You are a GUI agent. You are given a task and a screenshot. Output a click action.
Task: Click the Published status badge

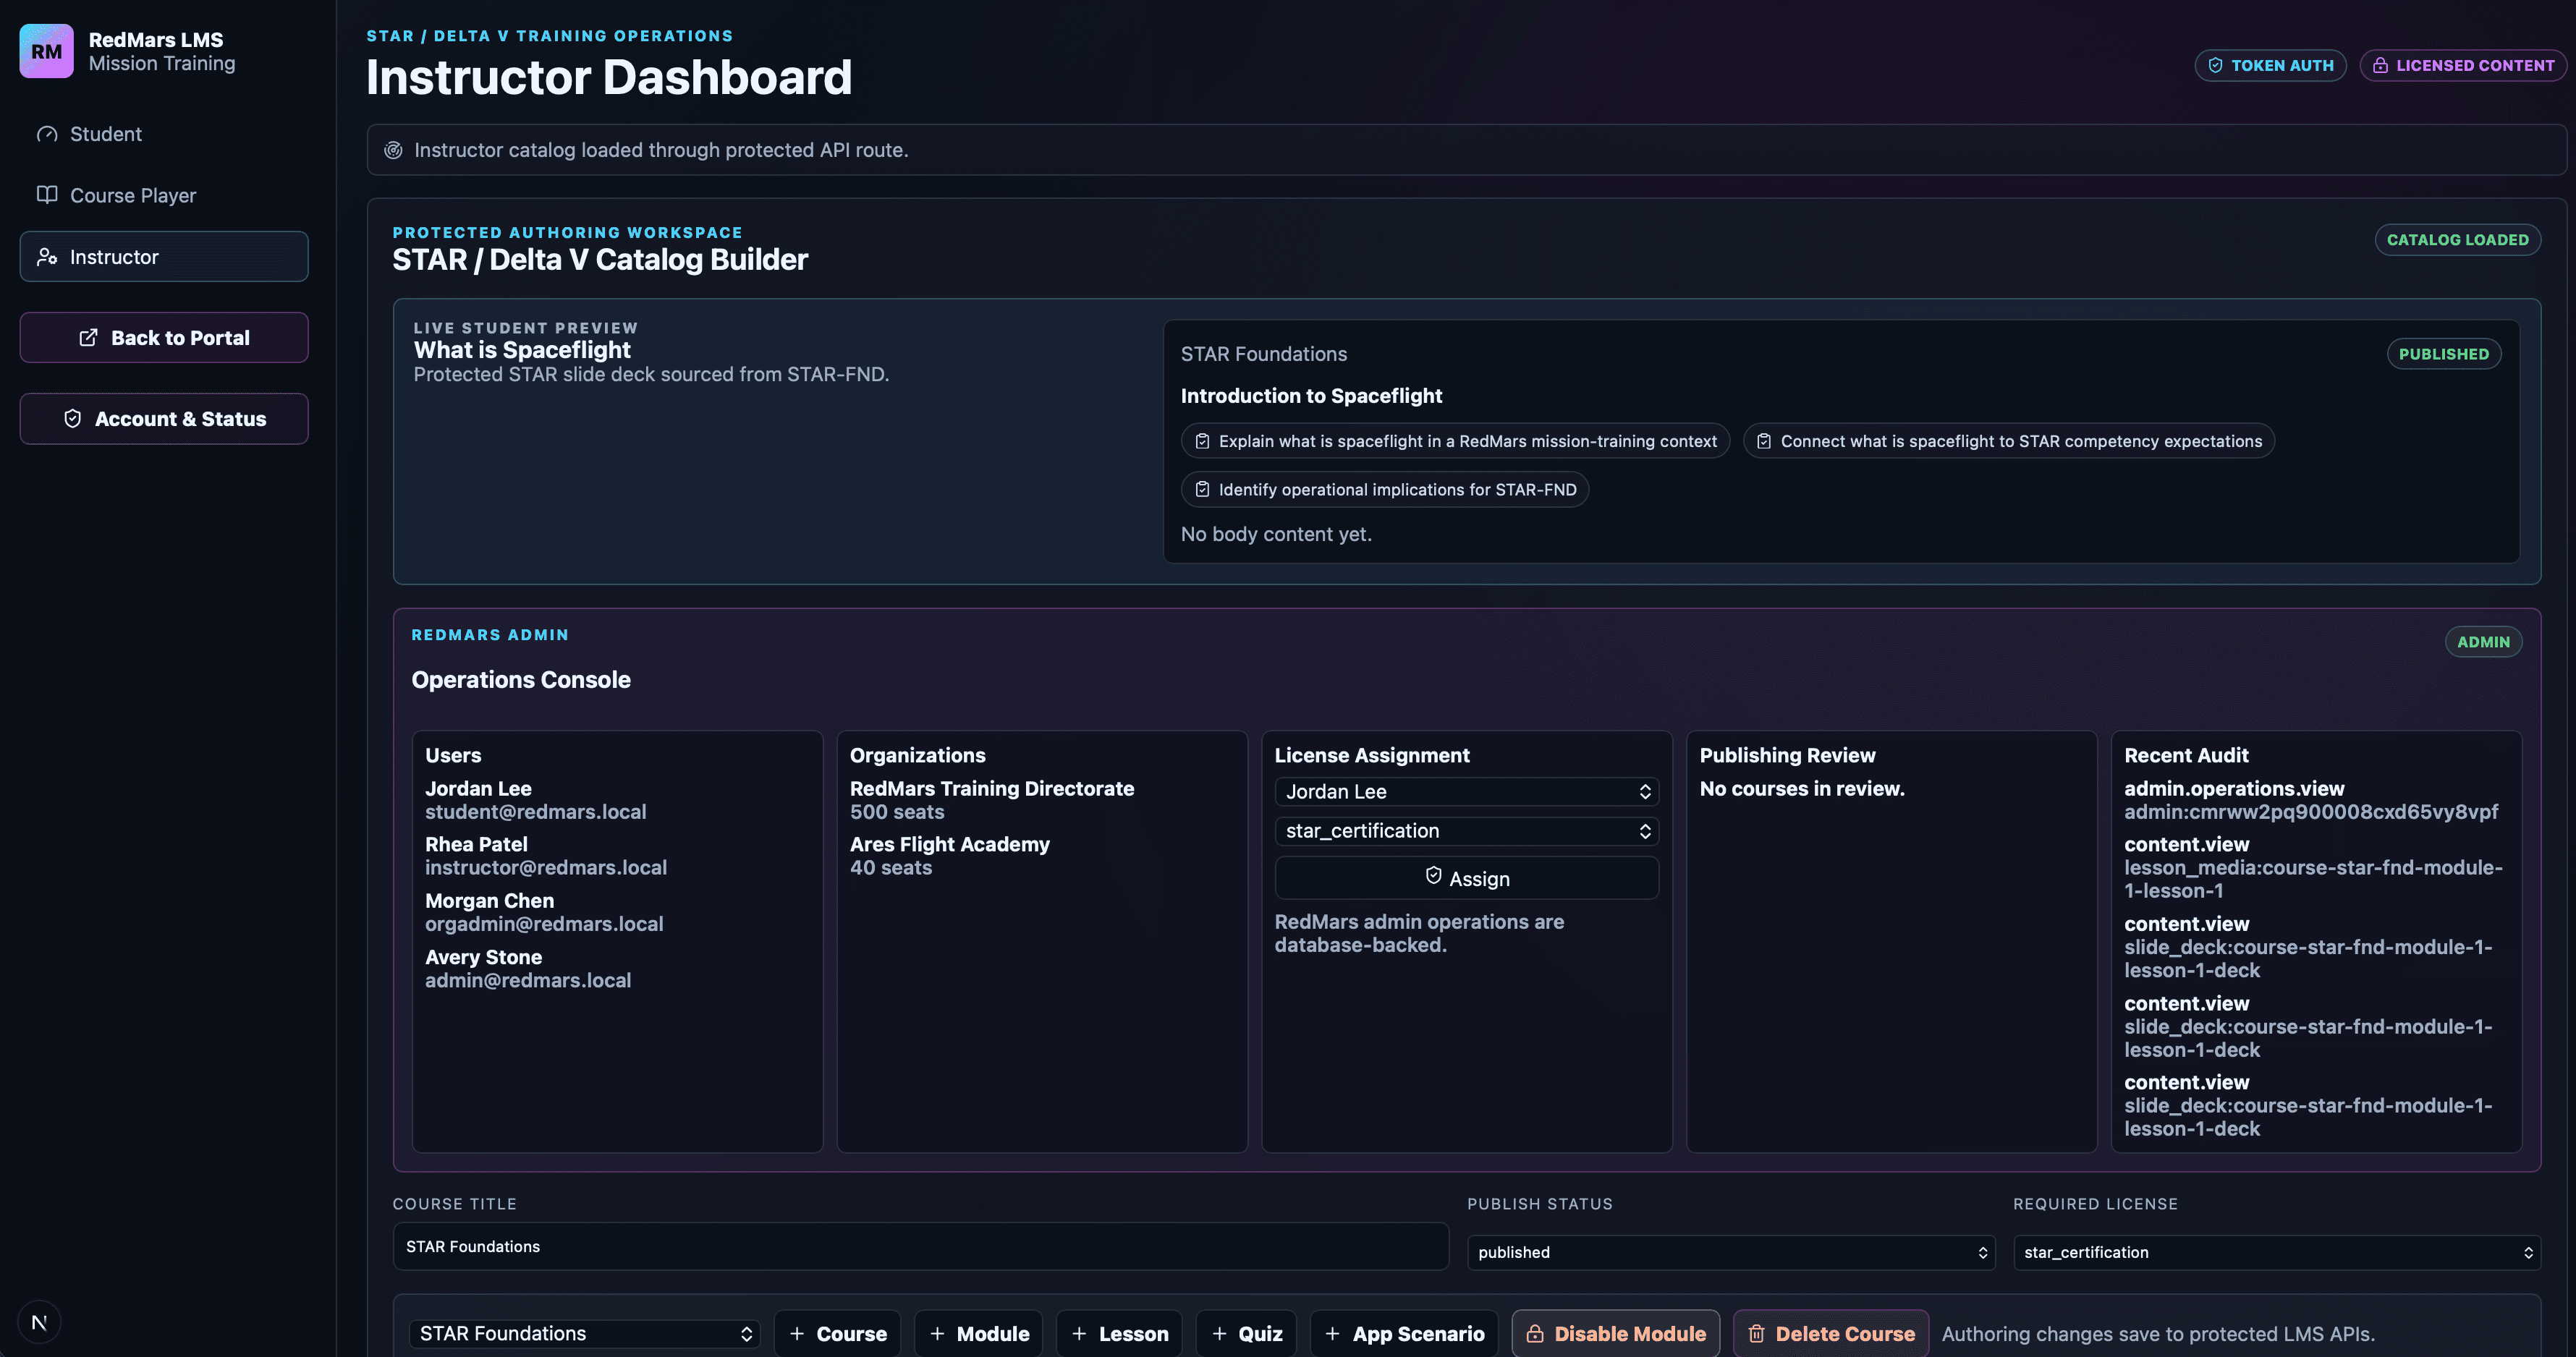coord(2443,354)
